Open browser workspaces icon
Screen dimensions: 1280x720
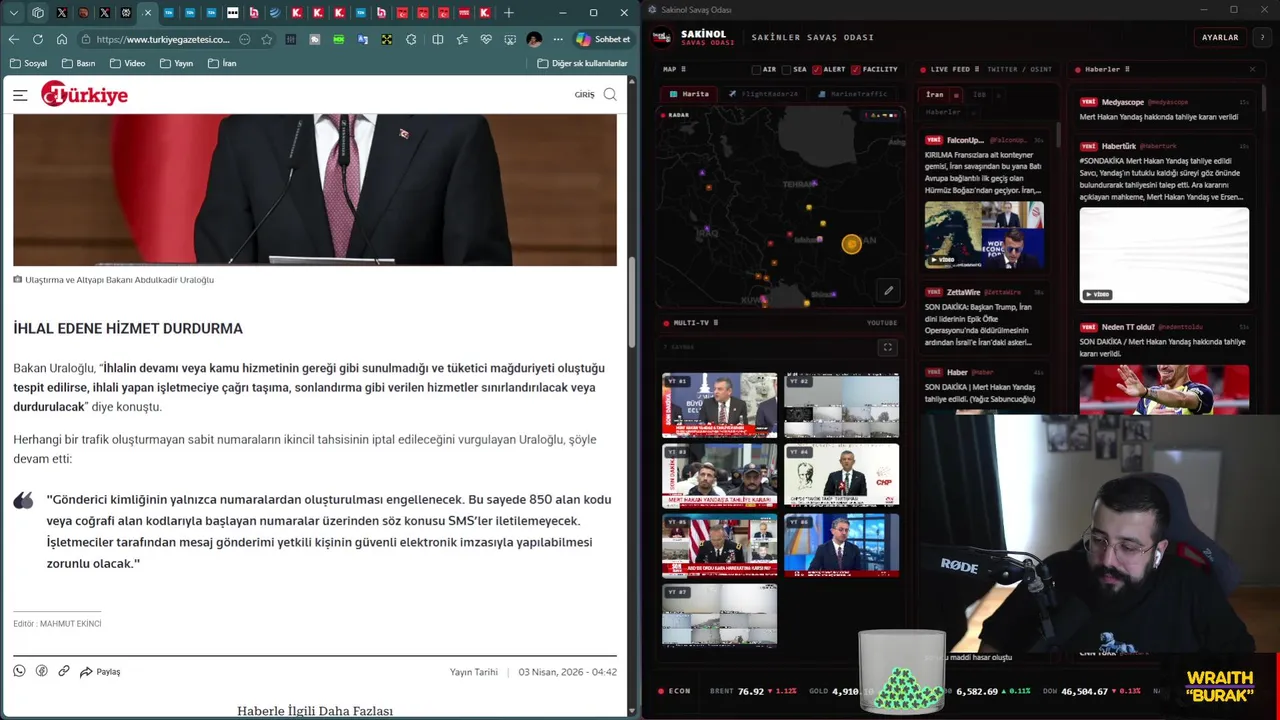tap(38, 12)
